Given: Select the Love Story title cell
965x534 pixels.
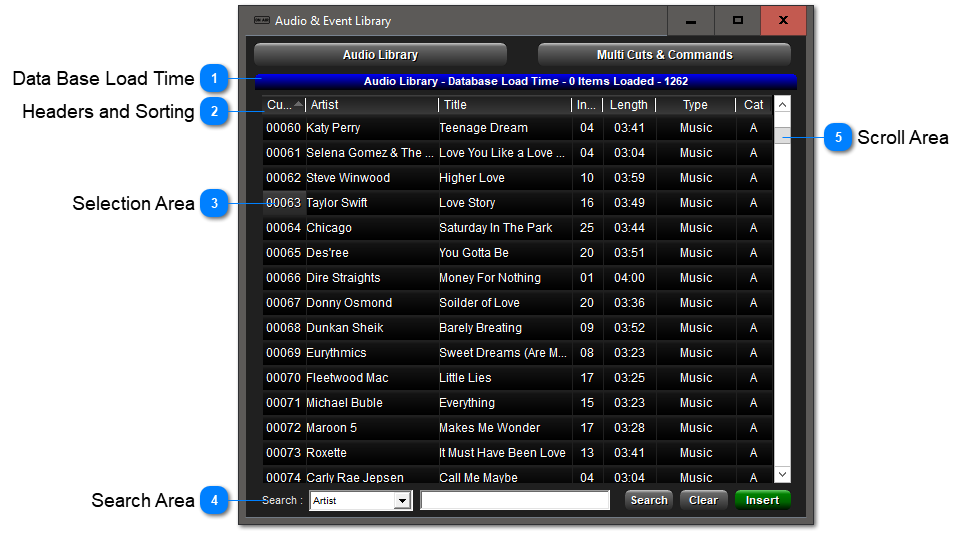Looking at the screenshot, I should click(505, 203).
